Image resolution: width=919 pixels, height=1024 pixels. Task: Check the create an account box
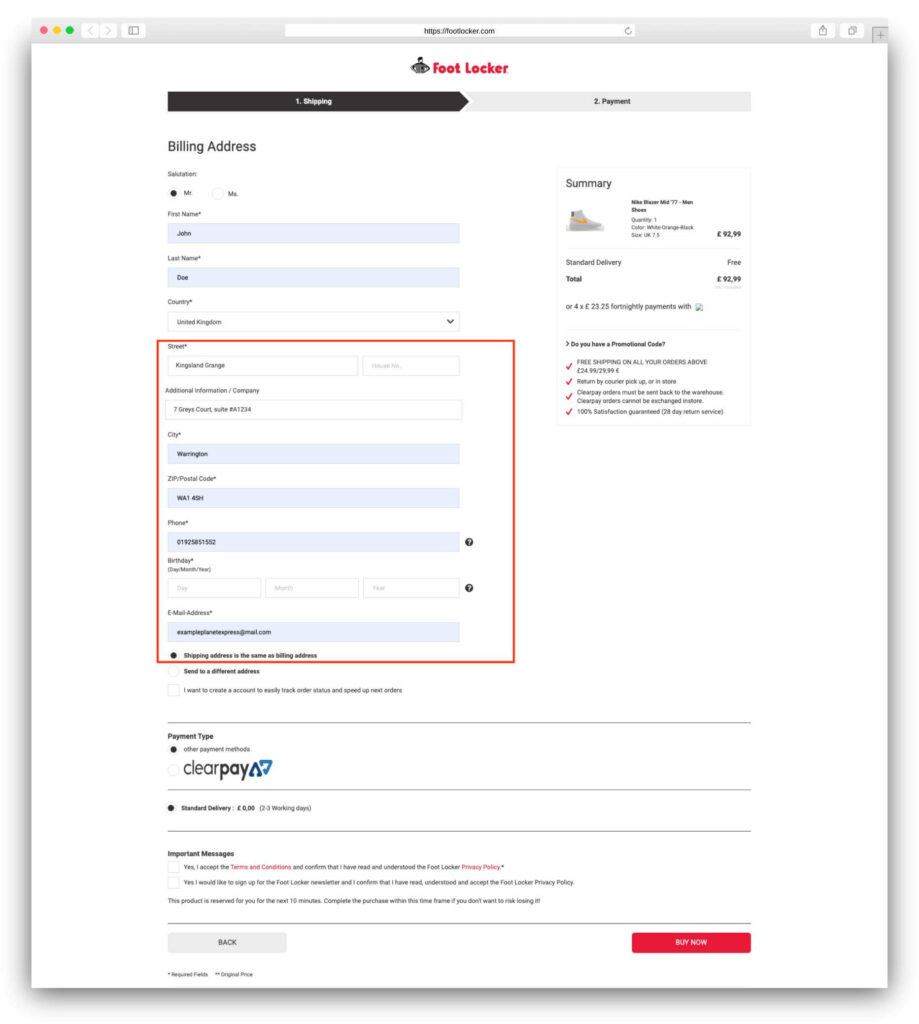click(173, 690)
